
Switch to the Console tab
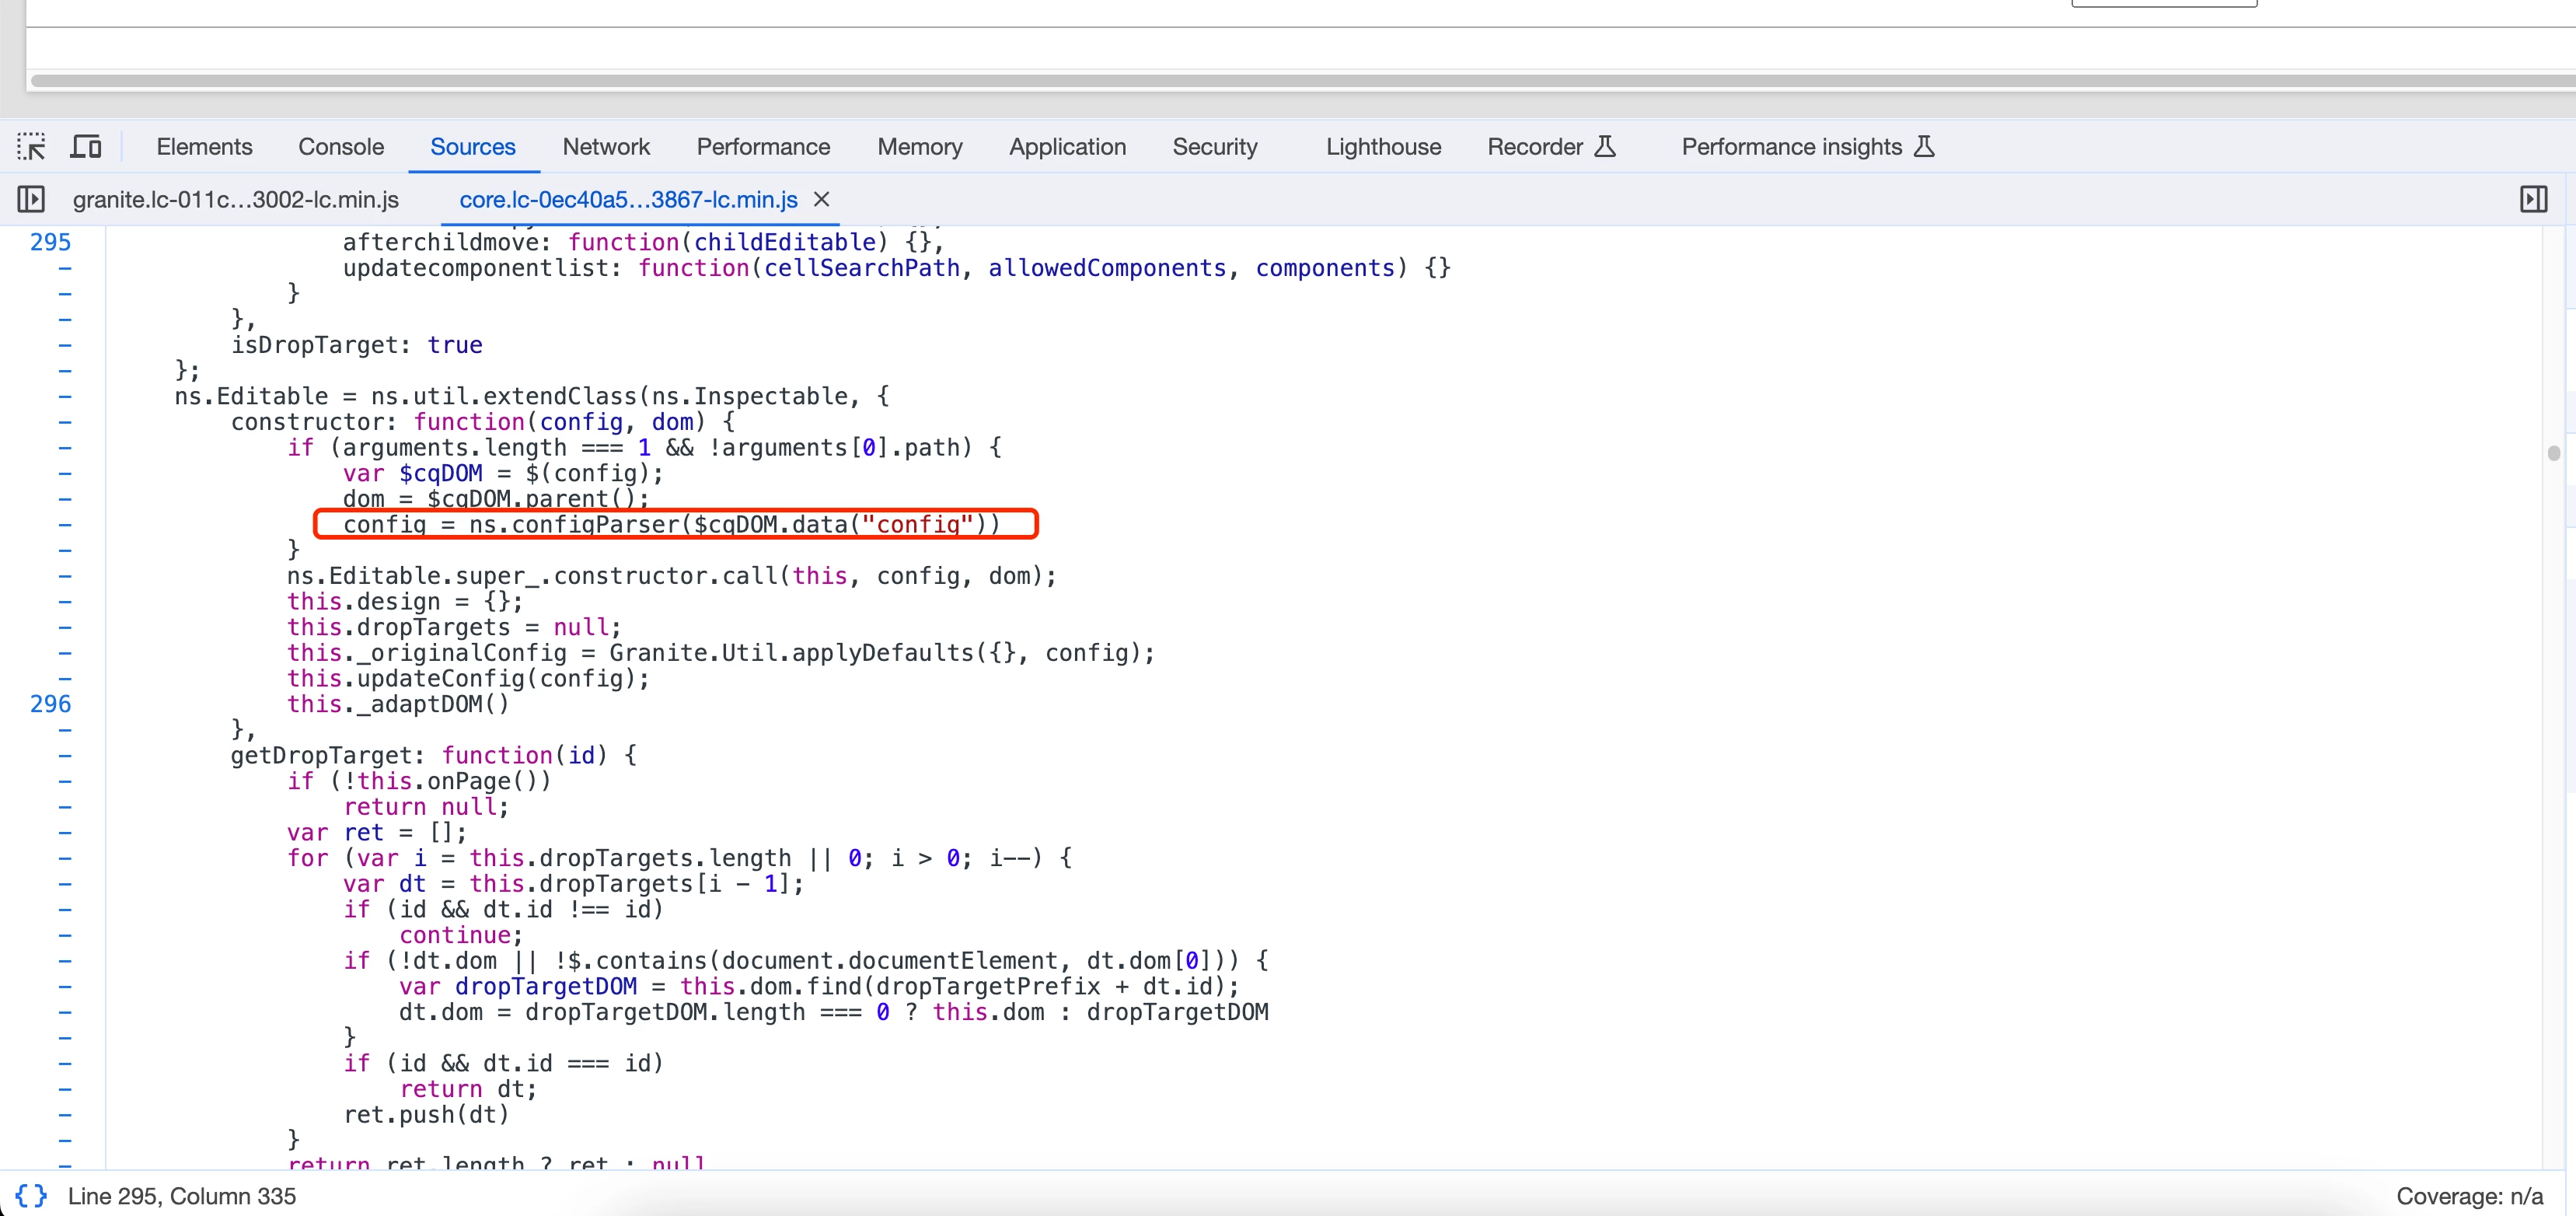pyautogui.click(x=341, y=147)
